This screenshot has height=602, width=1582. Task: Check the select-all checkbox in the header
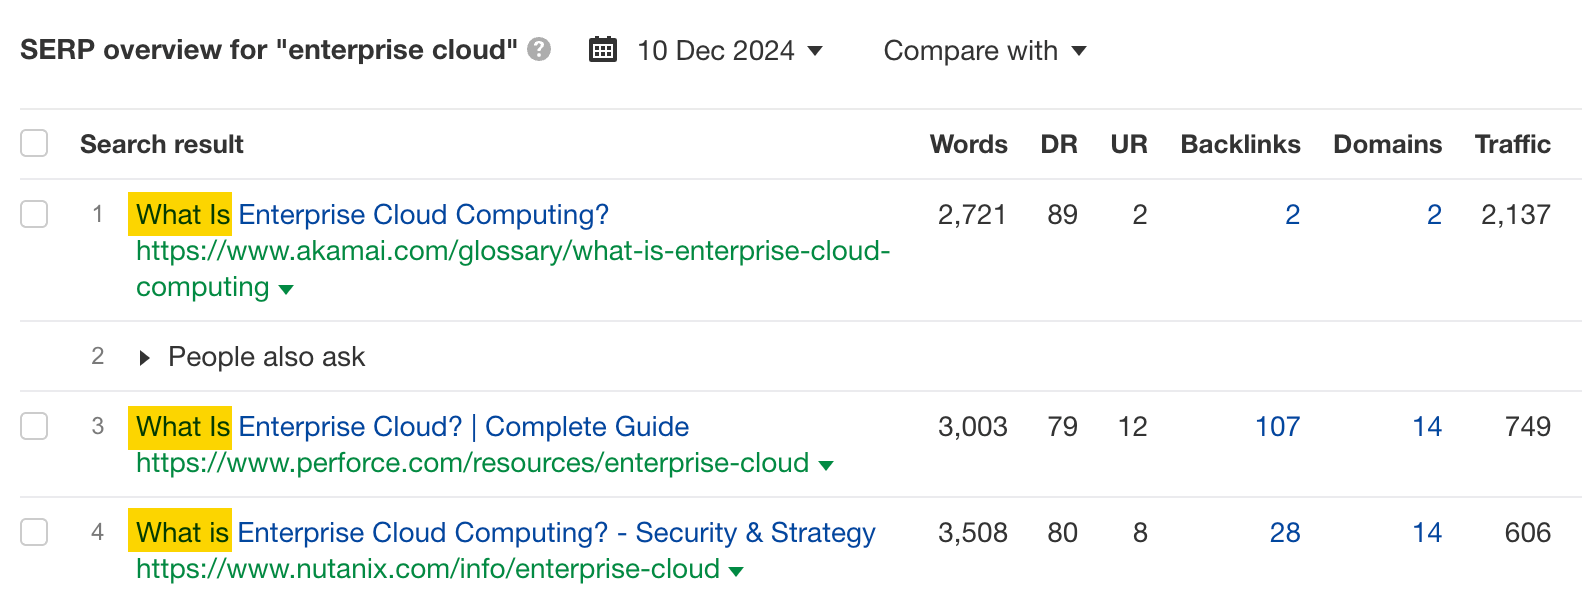pyautogui.click(x=33, y=143)
